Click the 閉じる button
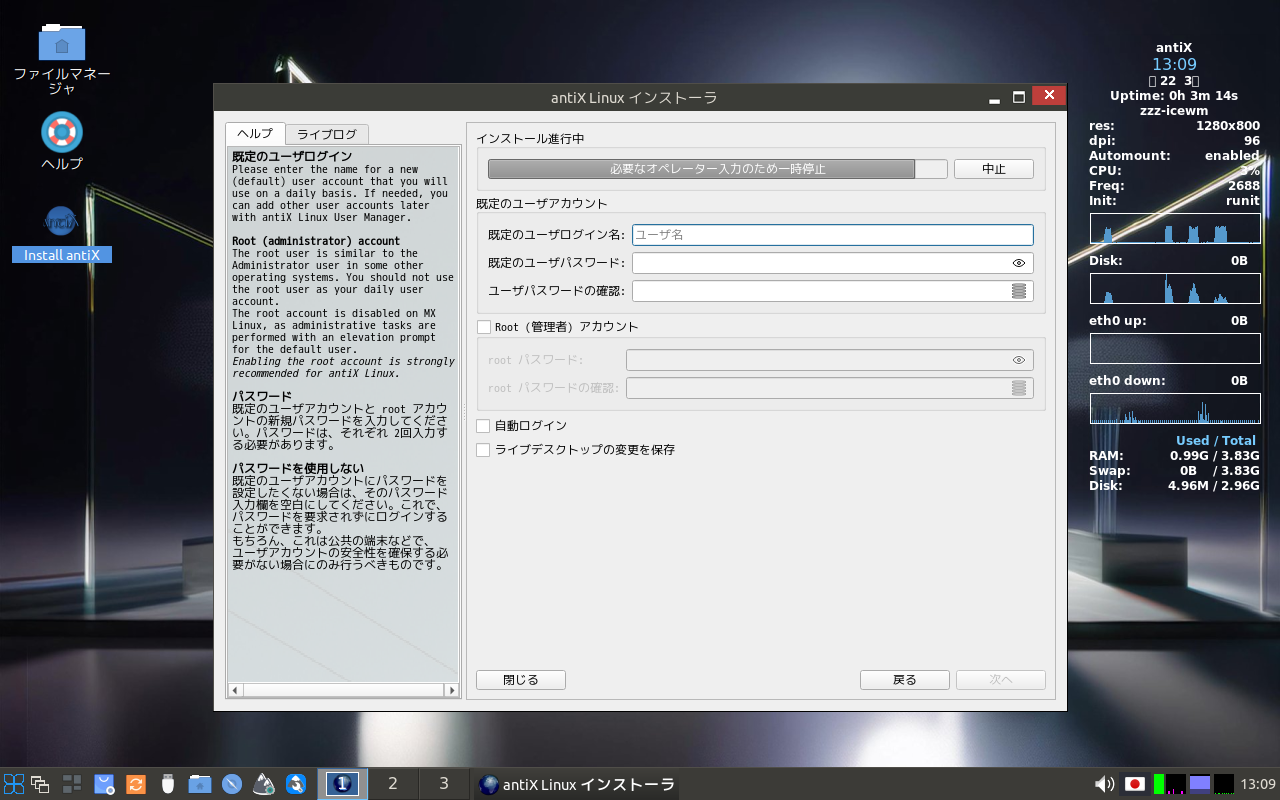1280x800 pixels. [x=521, y=680]
